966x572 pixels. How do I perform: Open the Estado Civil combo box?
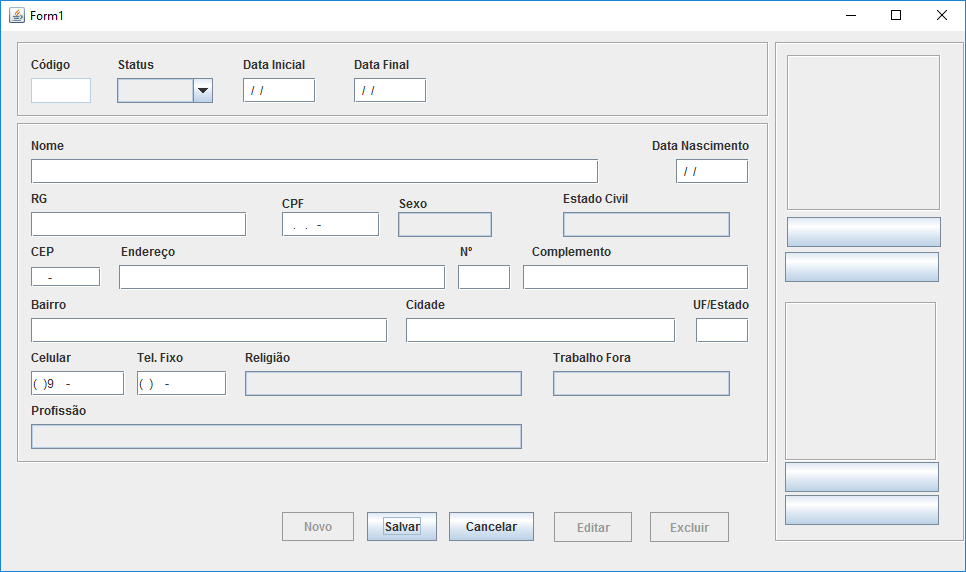[646, 224]
